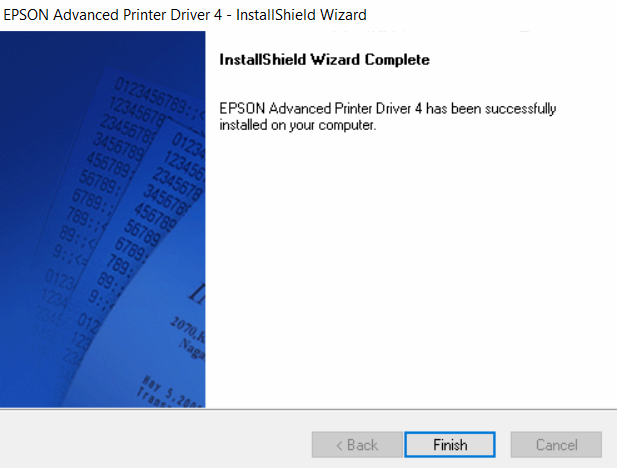
Task: Click the '<' arrow on Back button
Action: point(340,444)
